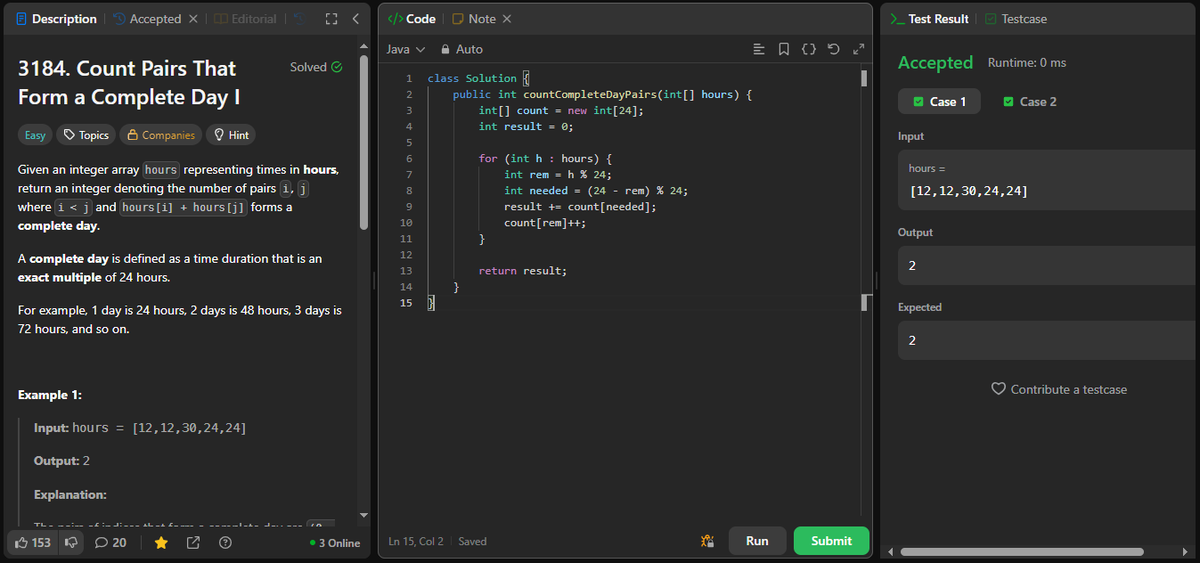The height and width of the screenshot is (563, 1200).
Task: Click the debugger icon beside Run
Action: pyautogui.click(x=707, y=541)
